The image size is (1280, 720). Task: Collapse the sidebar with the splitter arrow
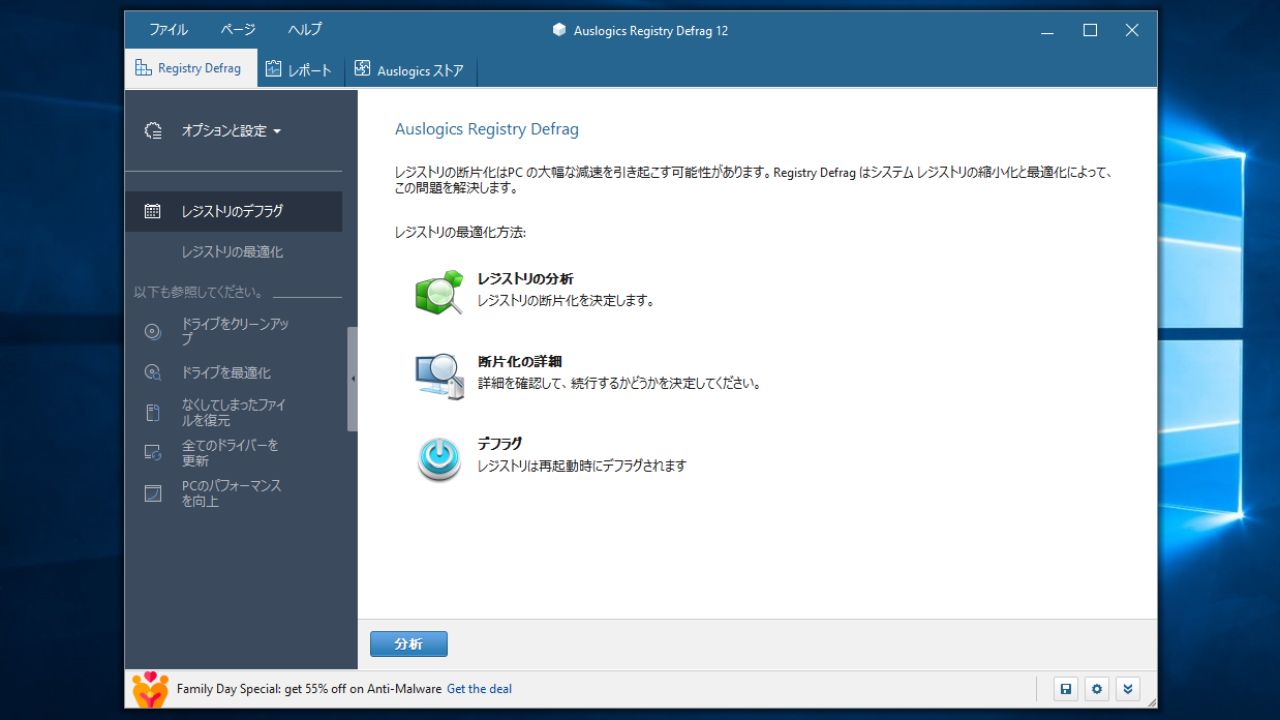tap(352, 379)
